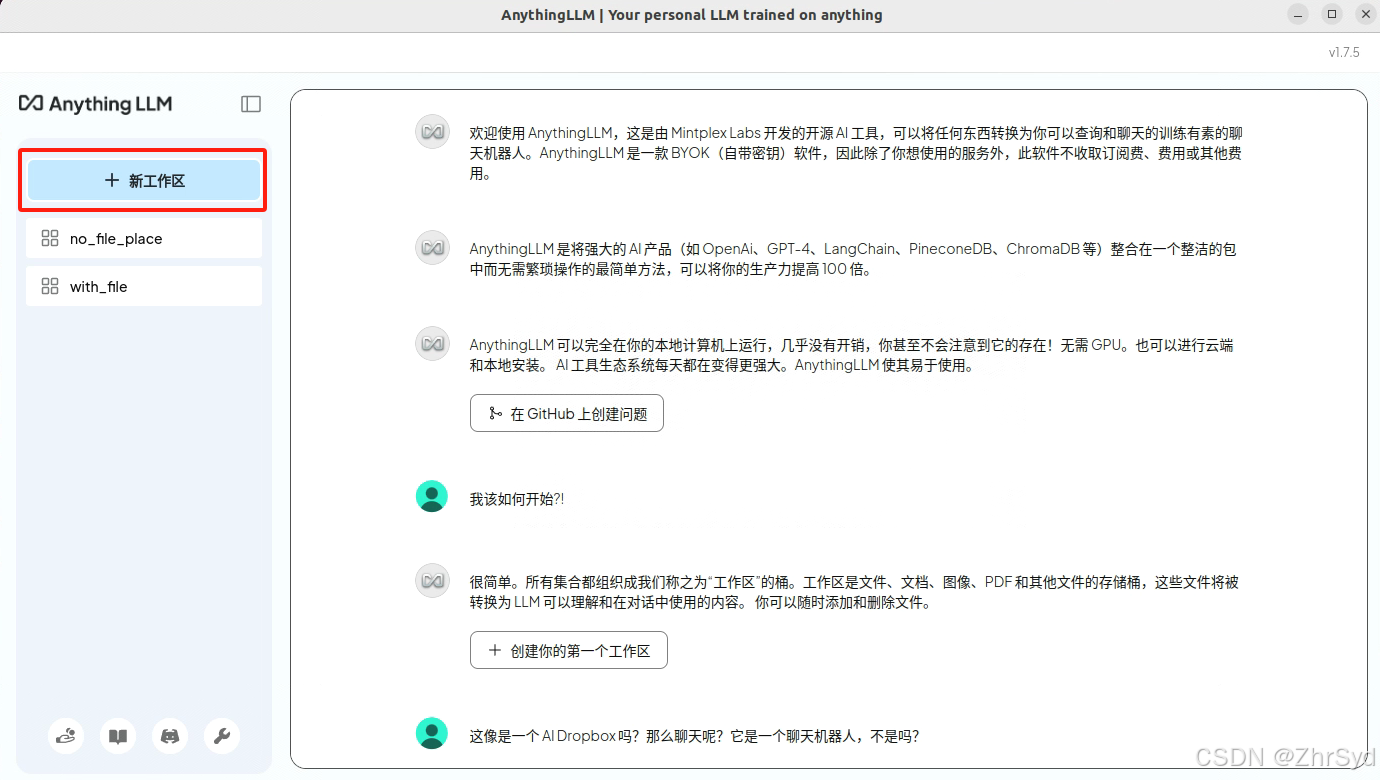Click user avatar beside 我该如何开始 message

(x=432, y=496)
